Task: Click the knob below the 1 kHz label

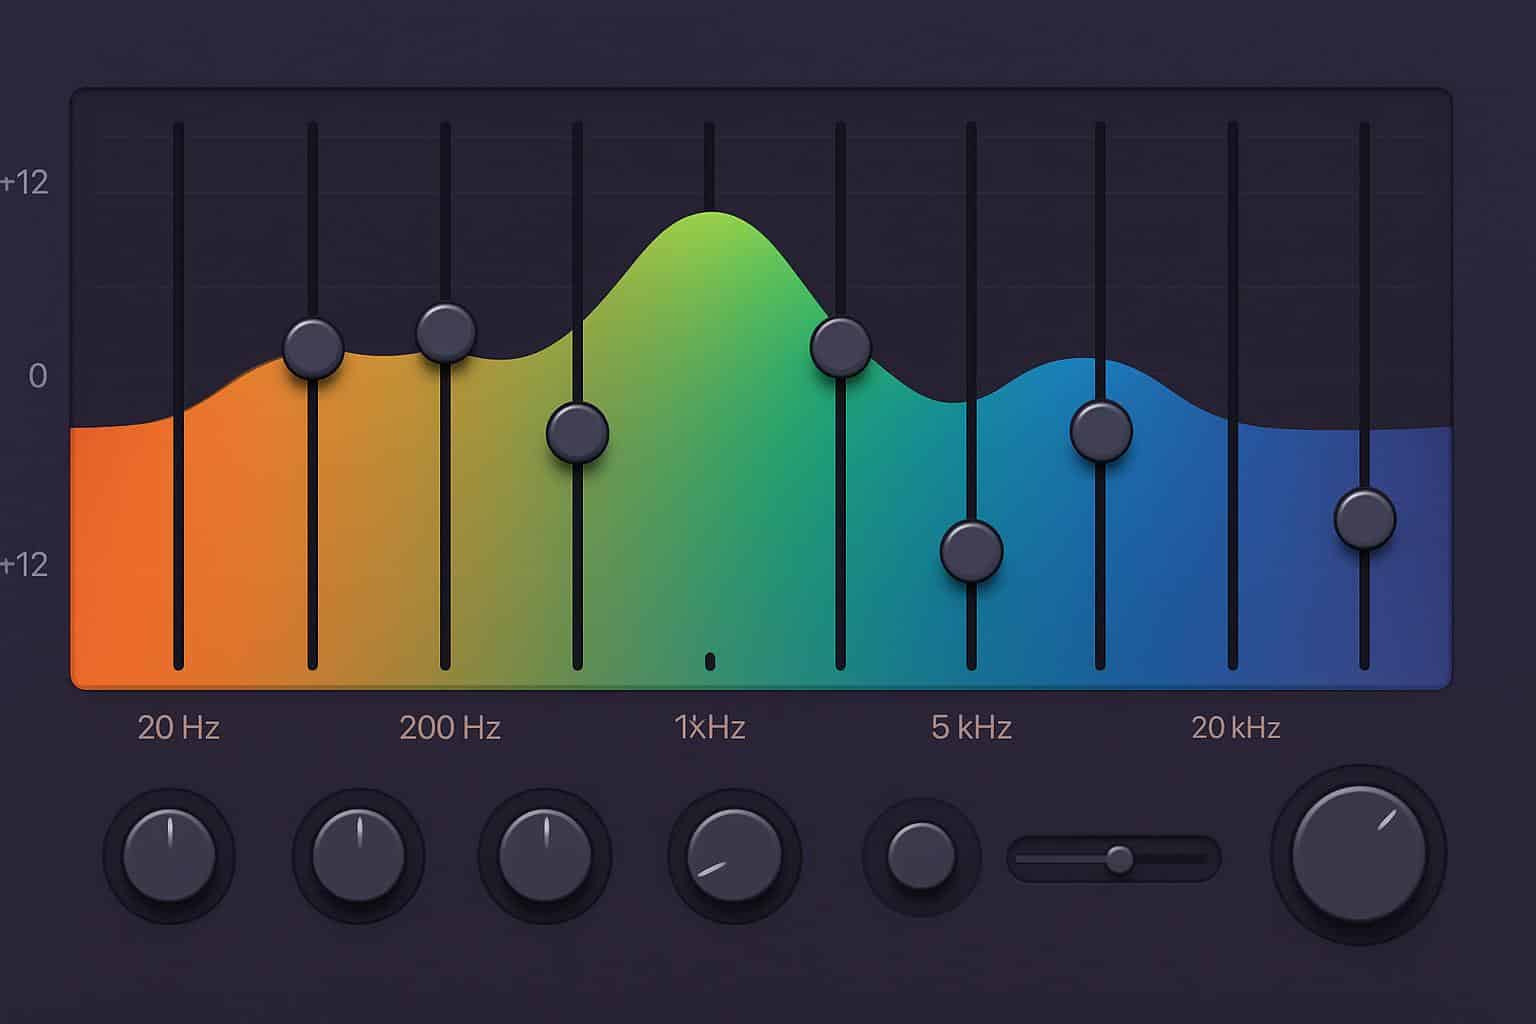Action: pyautogui.click(x=734, y=856)
